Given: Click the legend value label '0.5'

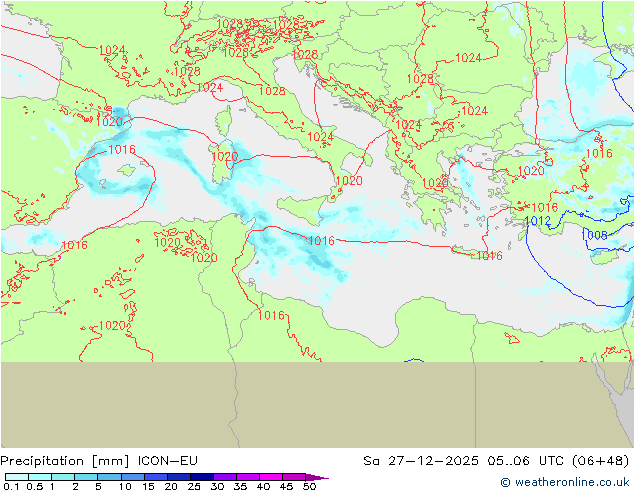Looking at the screenshot, I should tap(35, 486).
